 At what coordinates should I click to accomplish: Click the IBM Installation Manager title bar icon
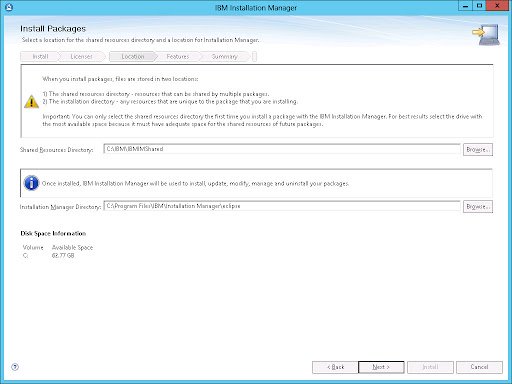(9, 7)
